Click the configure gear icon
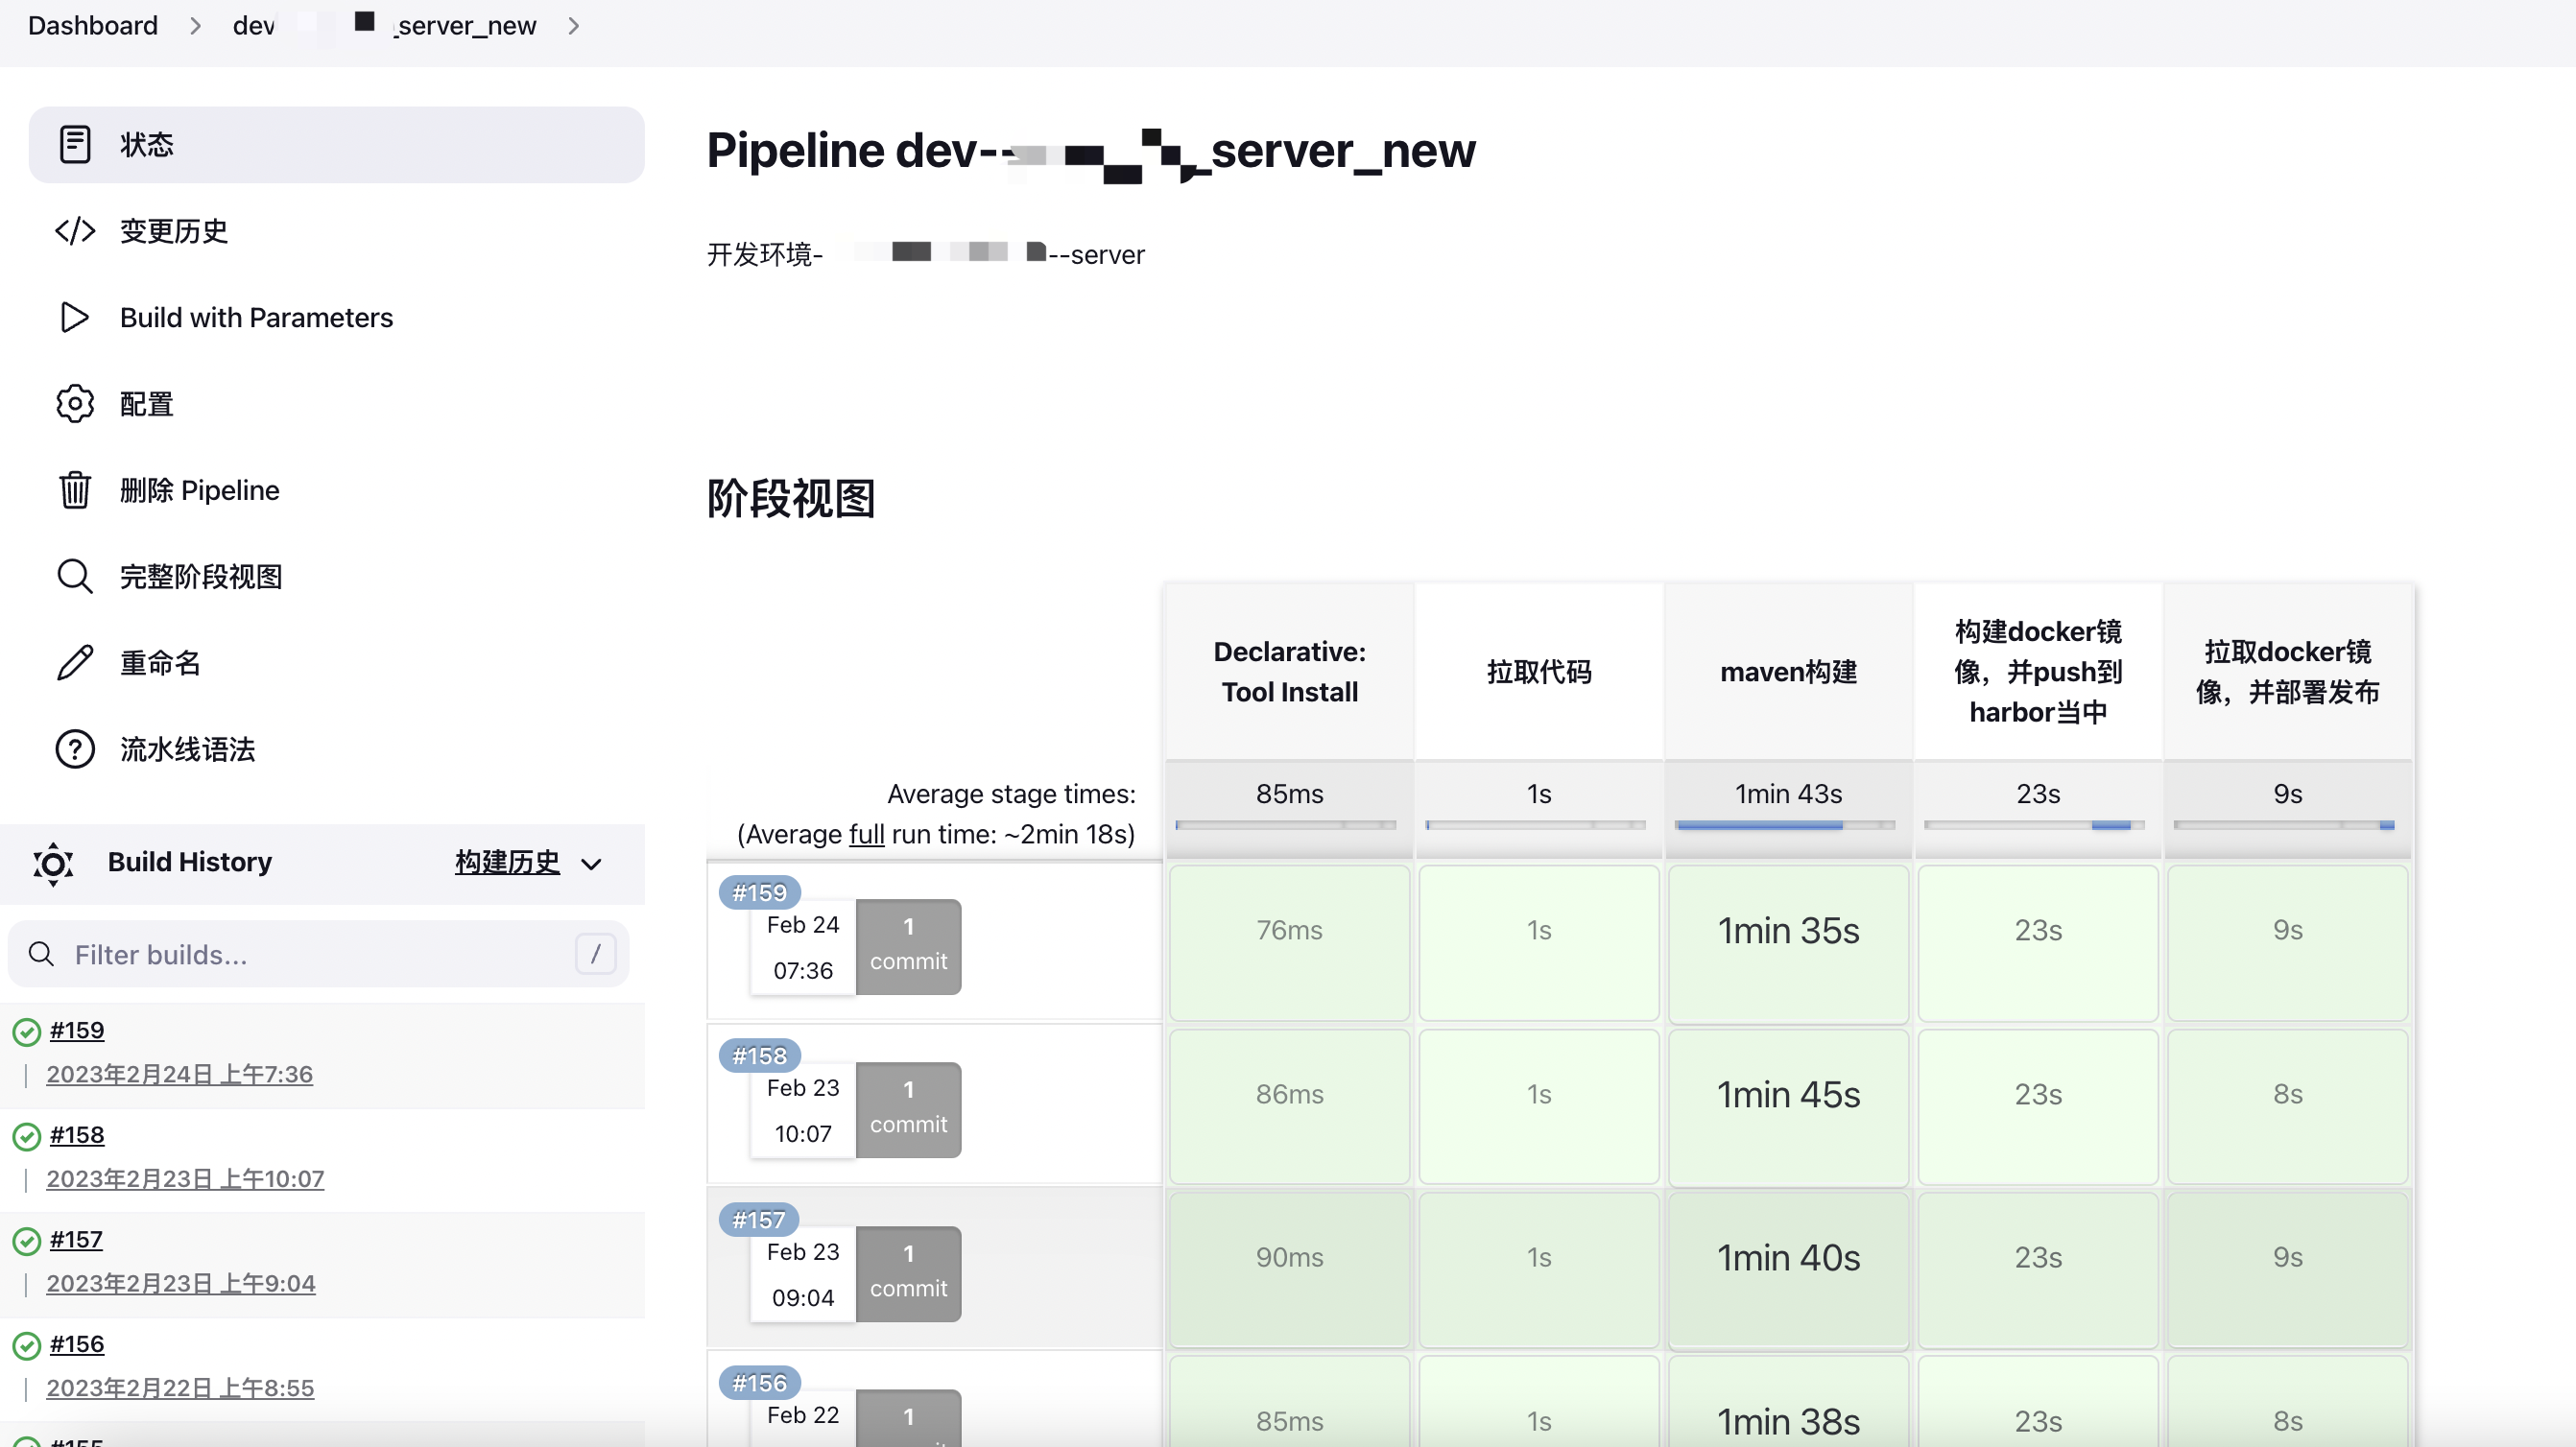2576x1447 pixels. pyautogui.click(x=75, y=404)
